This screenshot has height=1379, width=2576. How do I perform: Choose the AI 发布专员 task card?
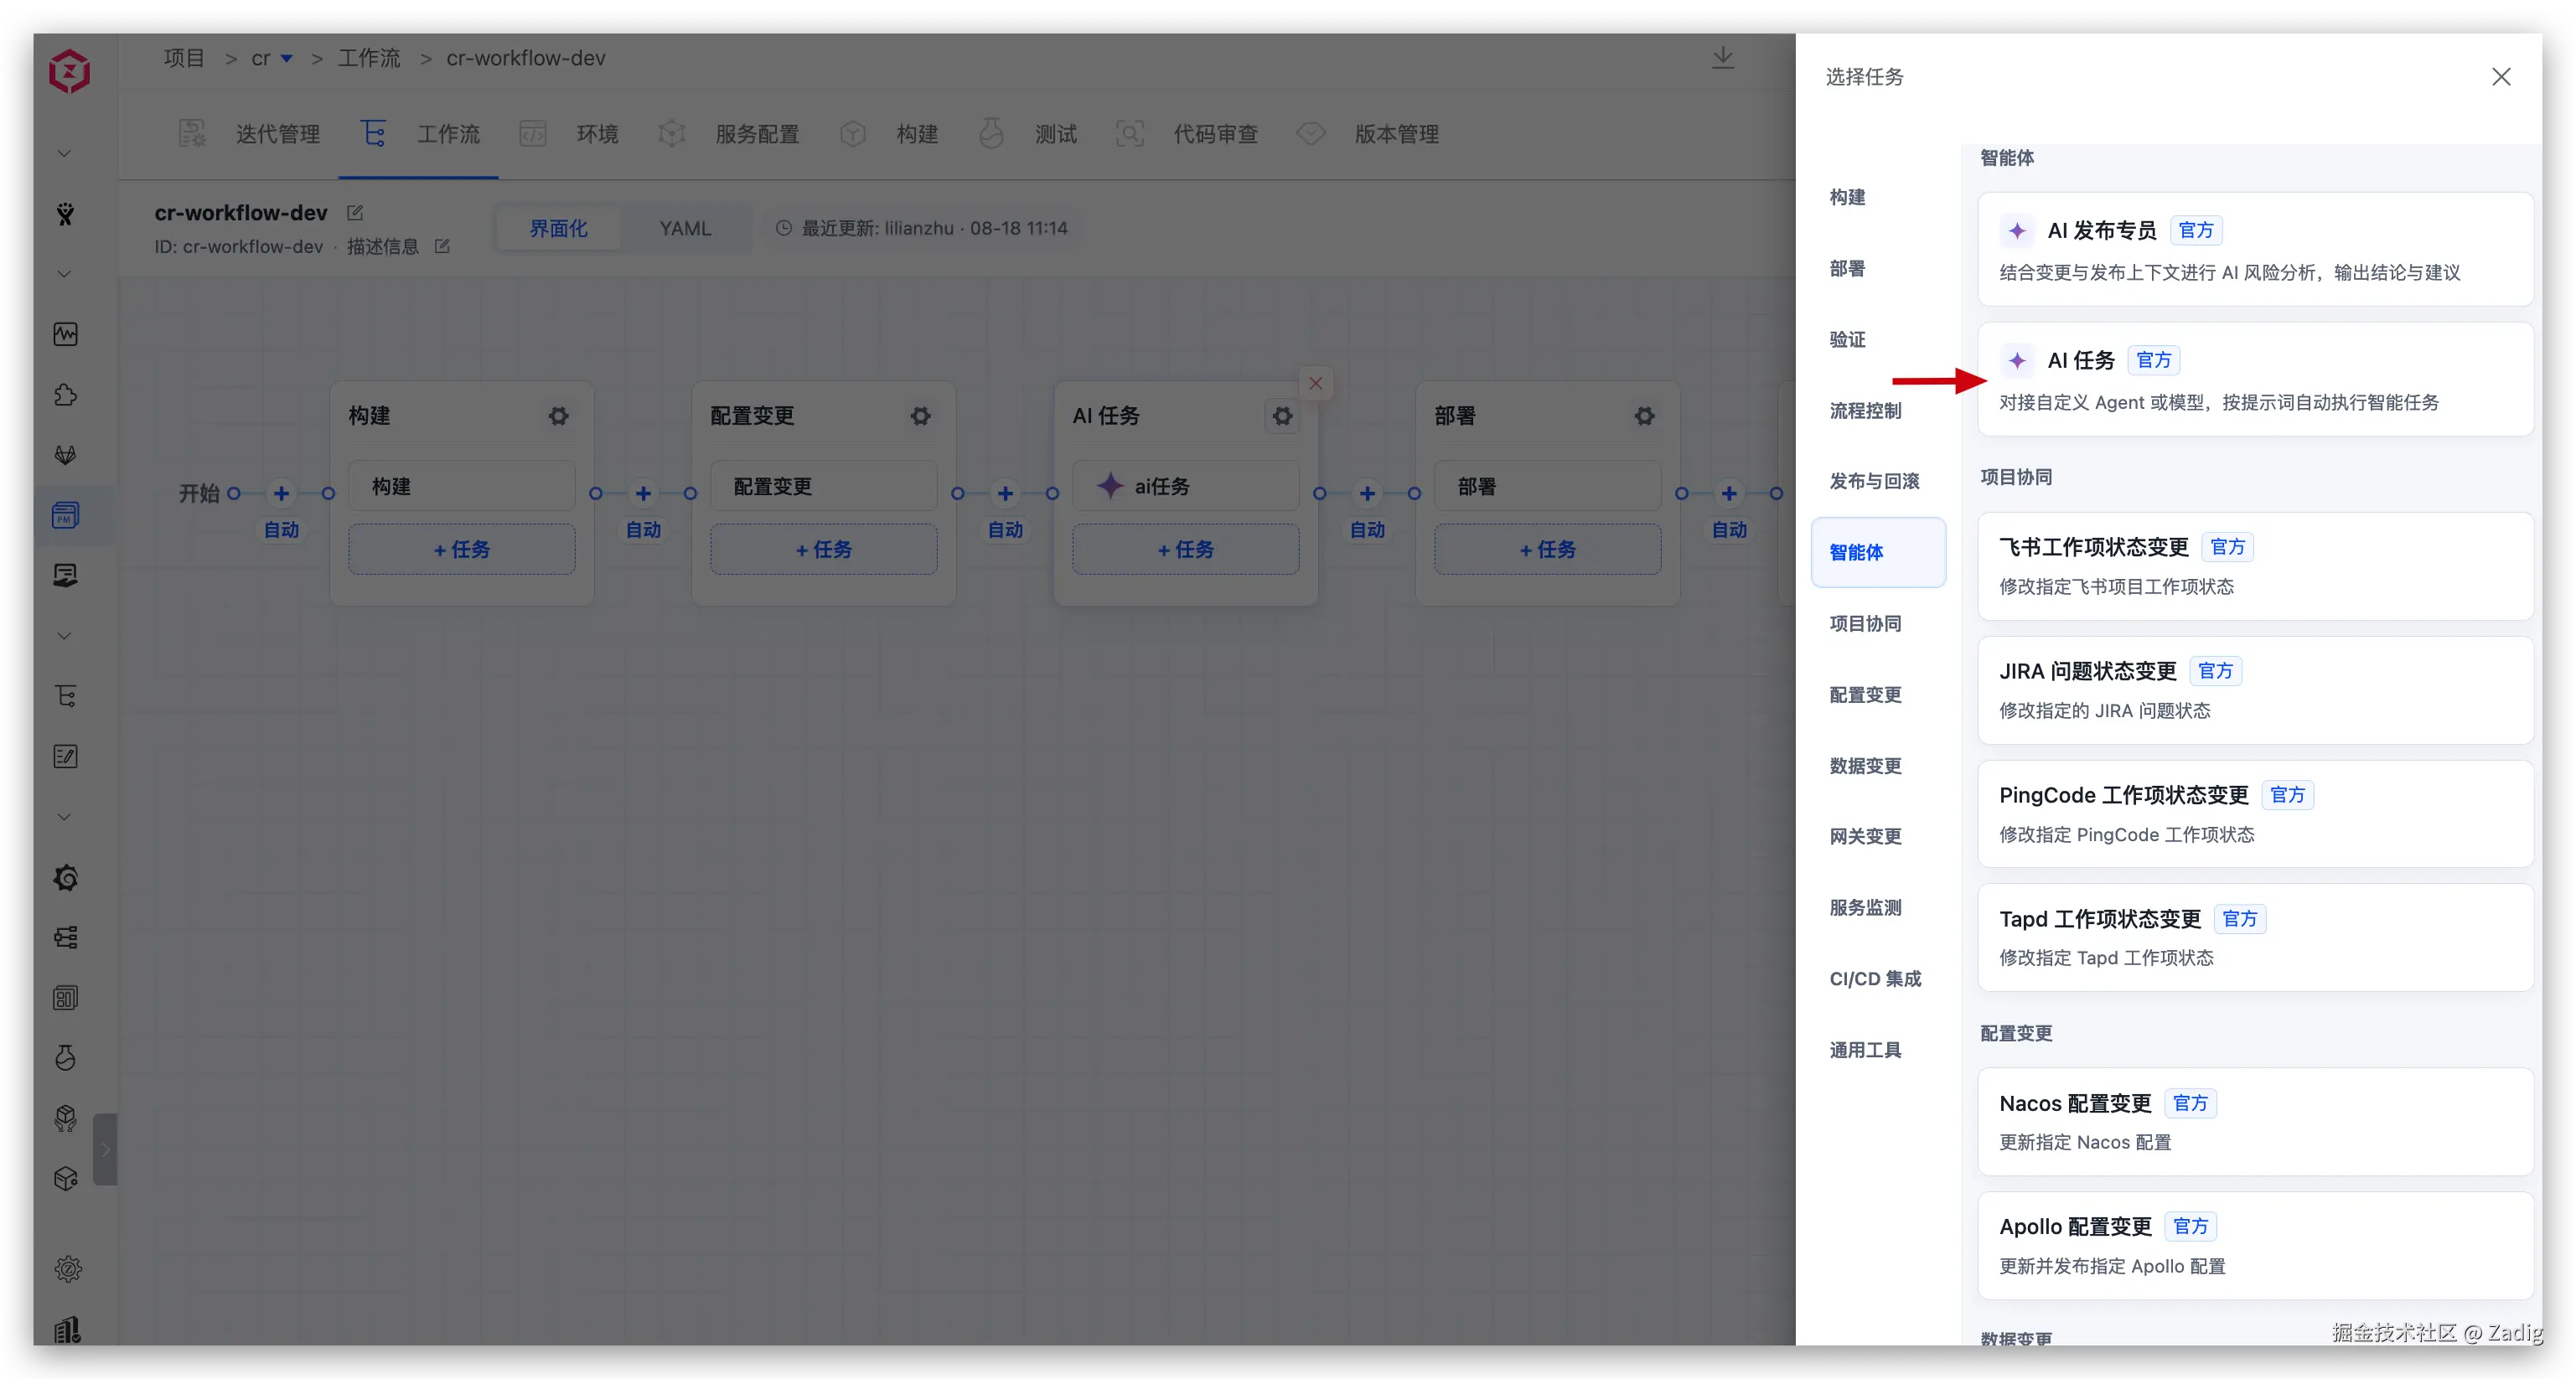[x=2254, y=249]
